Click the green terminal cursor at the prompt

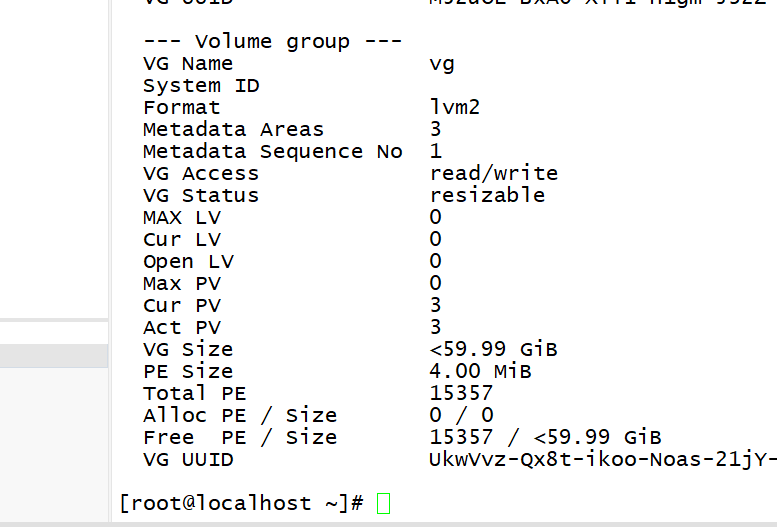point(384,503)
